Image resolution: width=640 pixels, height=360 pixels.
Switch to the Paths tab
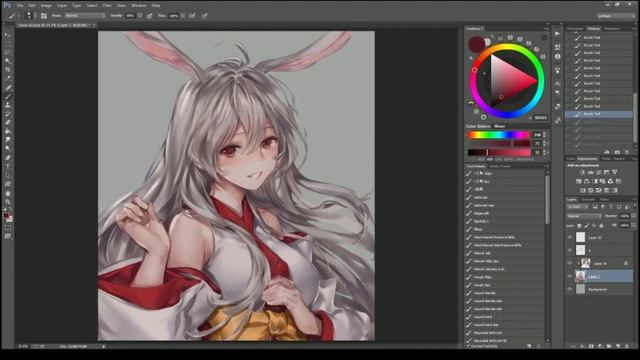point(604,199)
